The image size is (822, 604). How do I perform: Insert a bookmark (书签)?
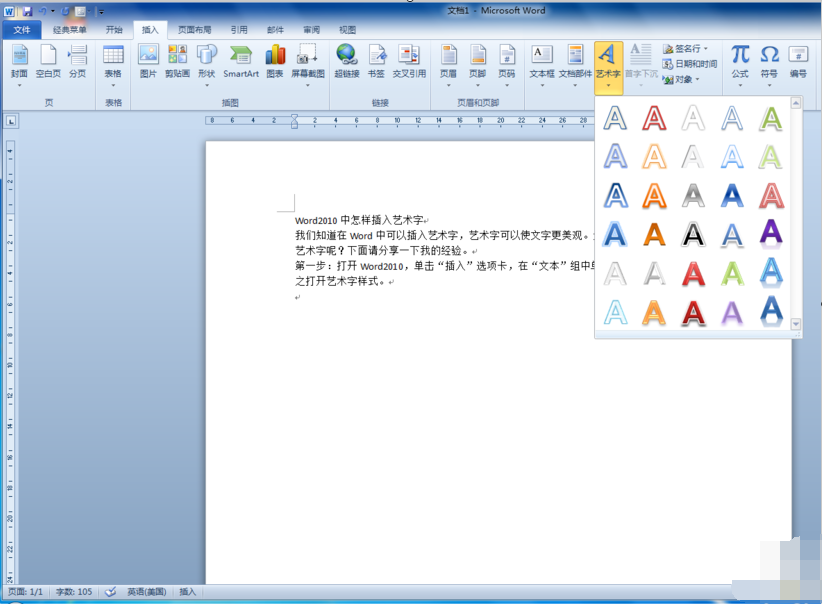pos(376,62)
